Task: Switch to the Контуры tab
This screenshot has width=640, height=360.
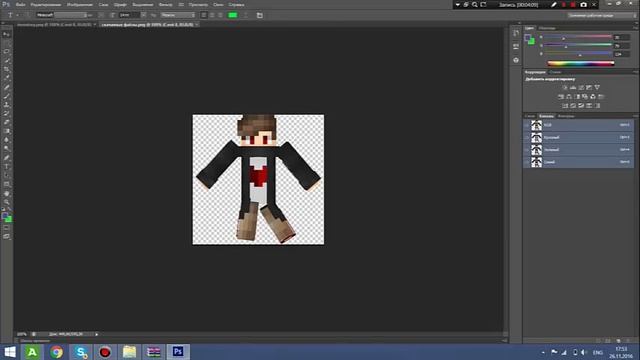Action: [x=566, y=116]
